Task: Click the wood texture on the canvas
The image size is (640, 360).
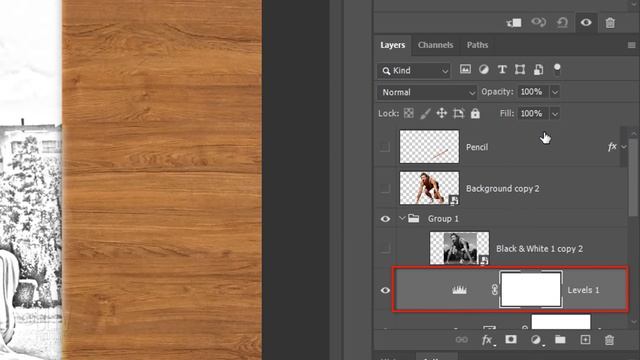Action: [162, 180]
